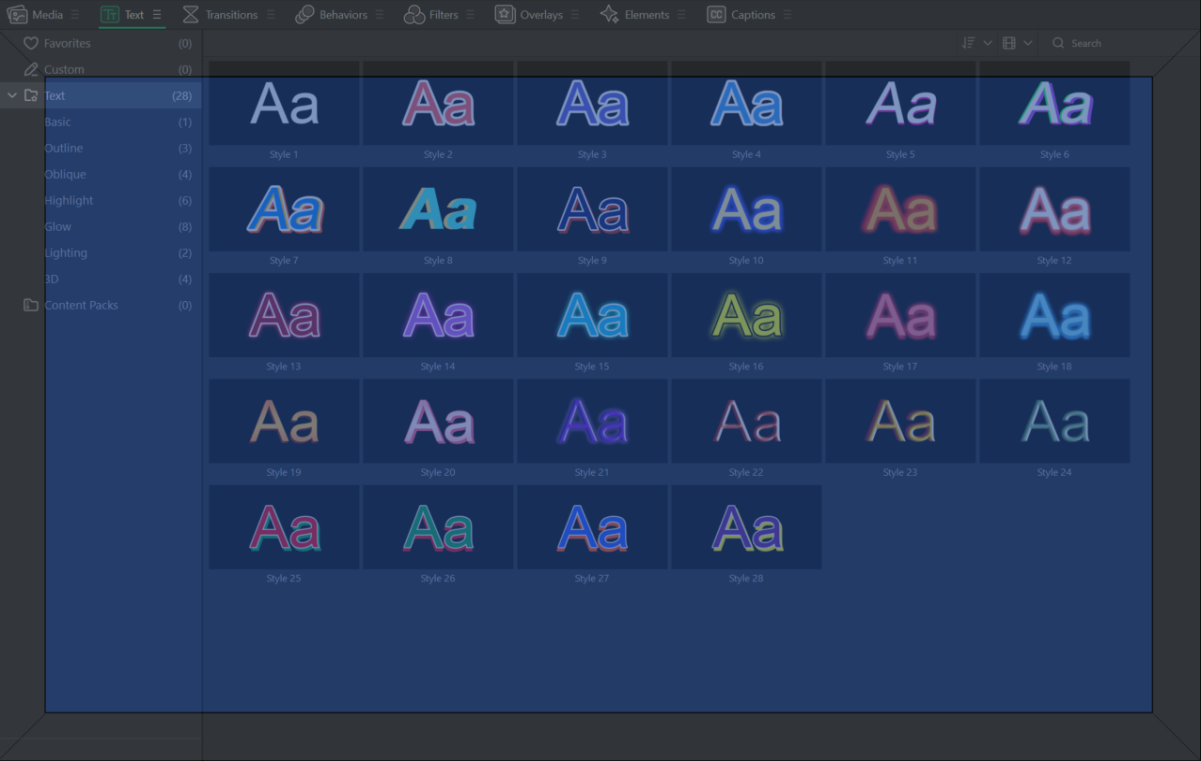The height and width of the screenshot is (761, 1201).
Task: Open the view layout dropdown
Action: (x=1017, y=43)
